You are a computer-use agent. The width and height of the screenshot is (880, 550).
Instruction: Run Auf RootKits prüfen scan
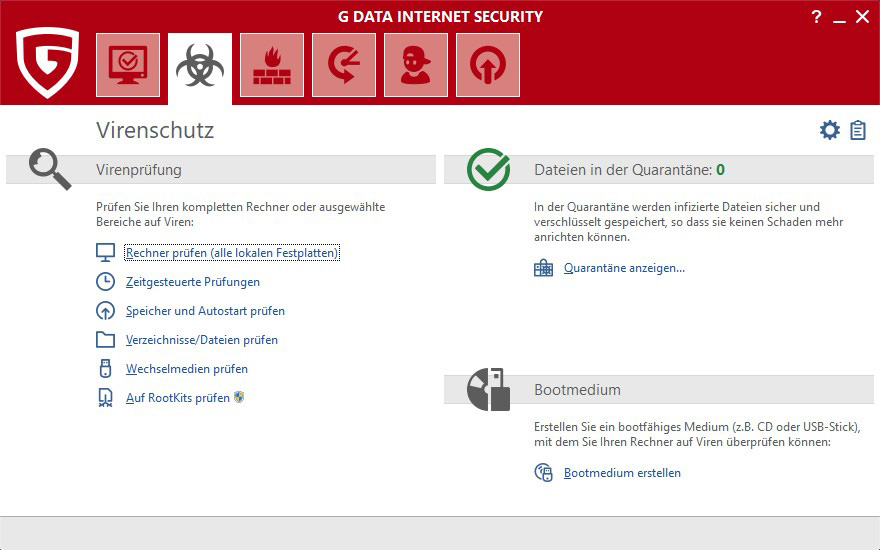click(x=177, y=398)
